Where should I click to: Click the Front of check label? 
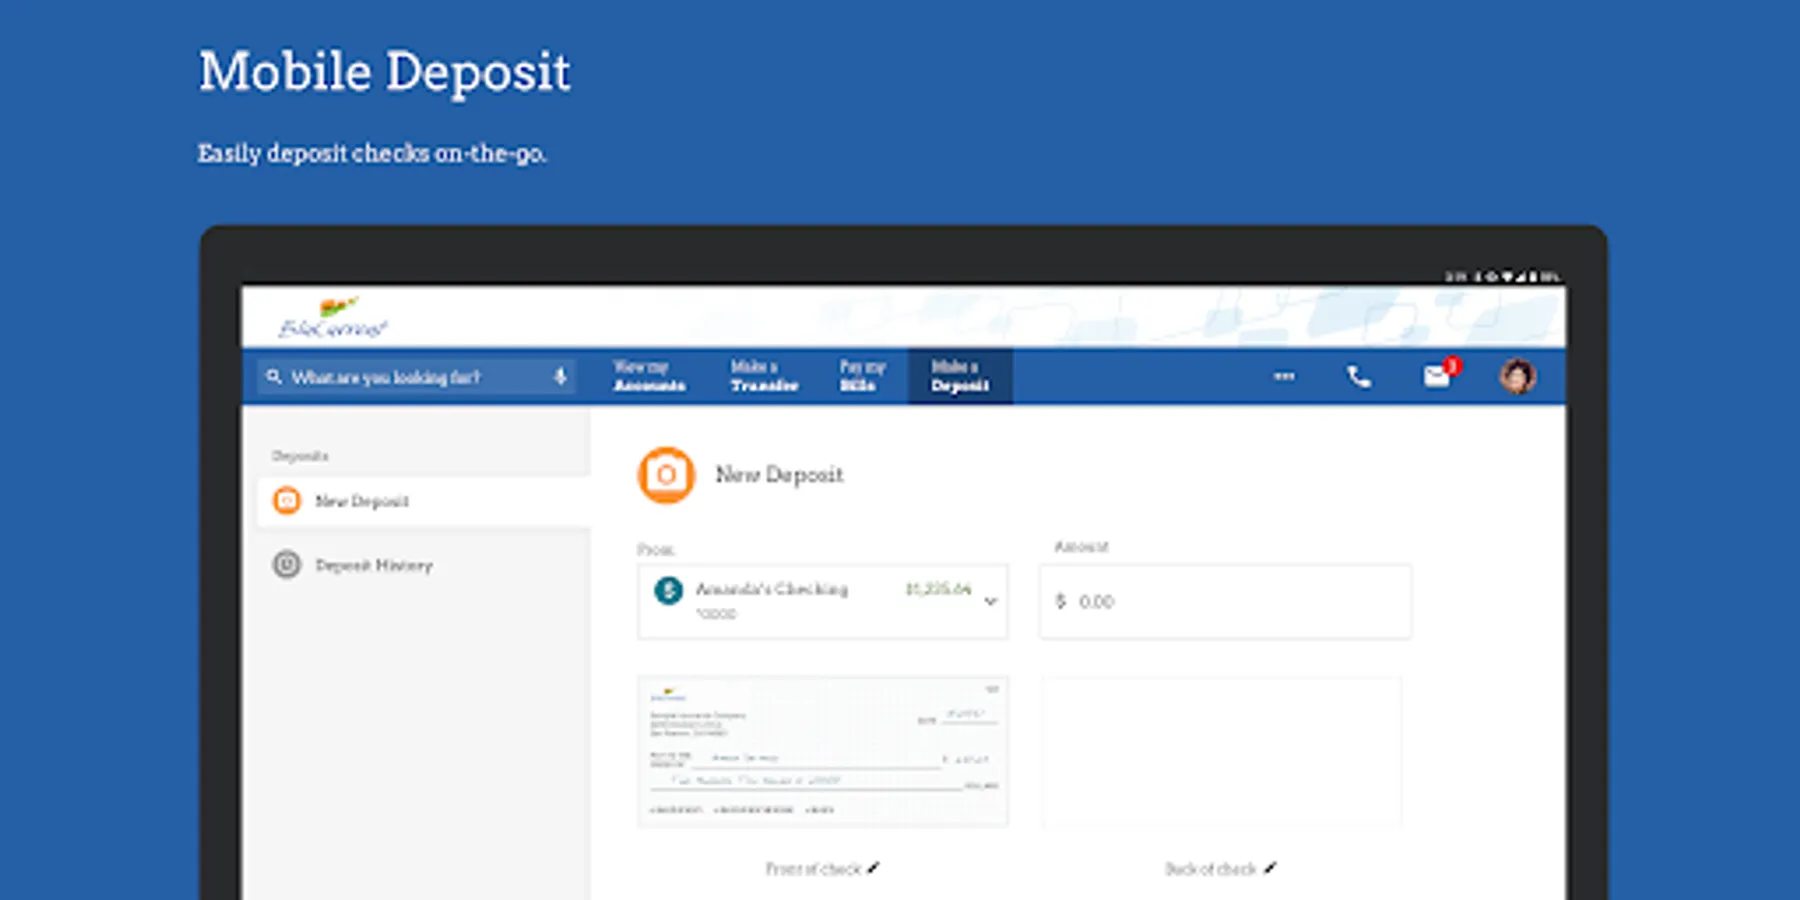pyautogui.click(x=813, y=869)
